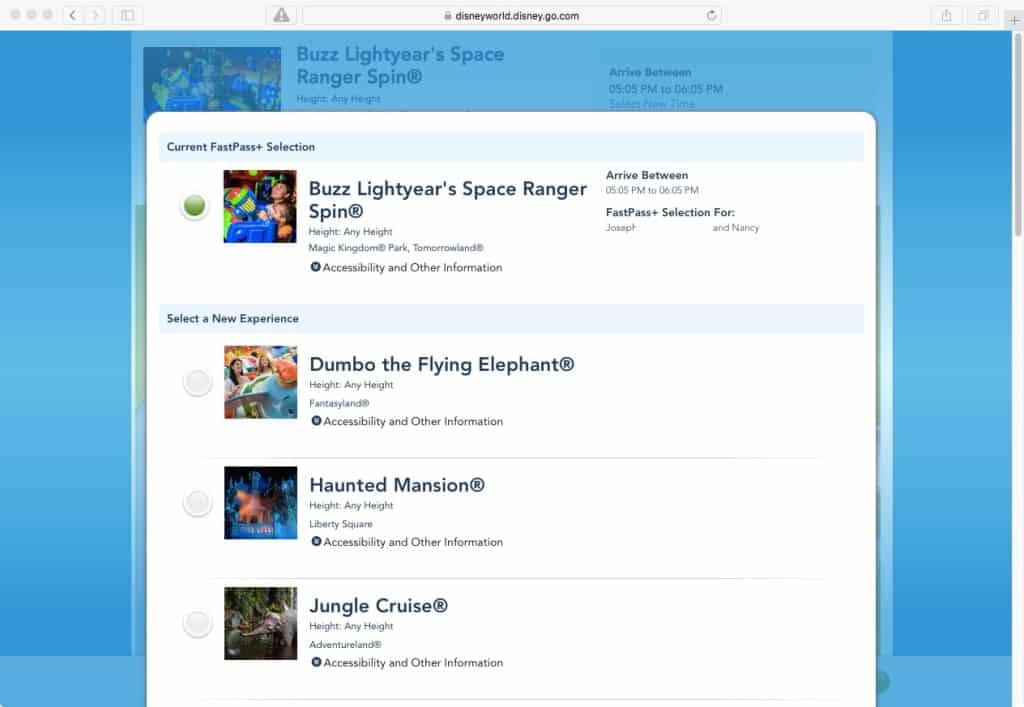Viewport: 1024px width, 707px height.
Task: Reload the page using the refresh icon
Action: pyautogui.click(x=711, y=15)
